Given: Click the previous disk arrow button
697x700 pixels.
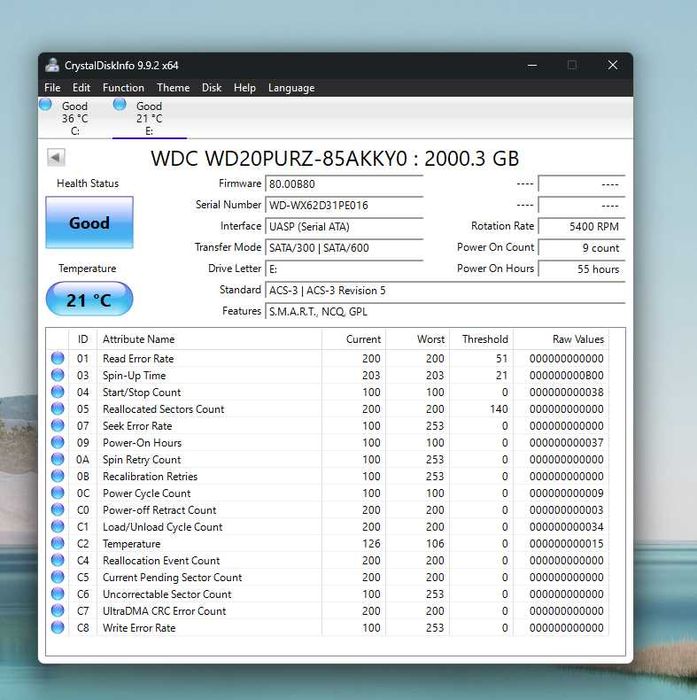Looking at the screenshot, I should click(x=56, y=158).
